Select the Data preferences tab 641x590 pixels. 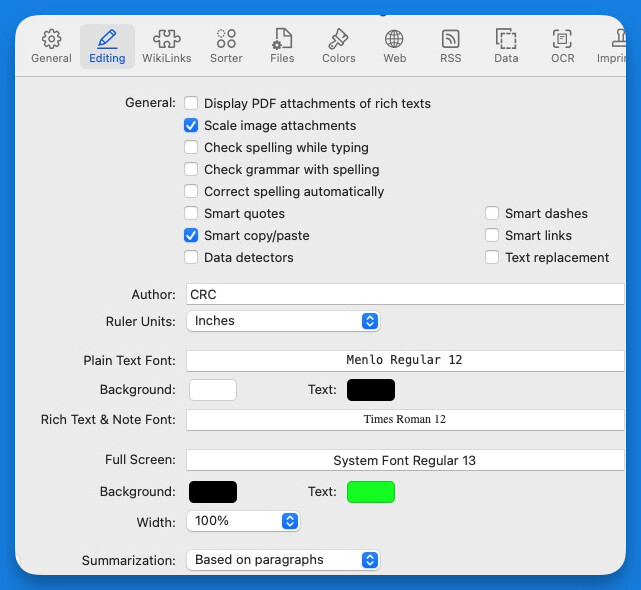click(x=506, y=46)
